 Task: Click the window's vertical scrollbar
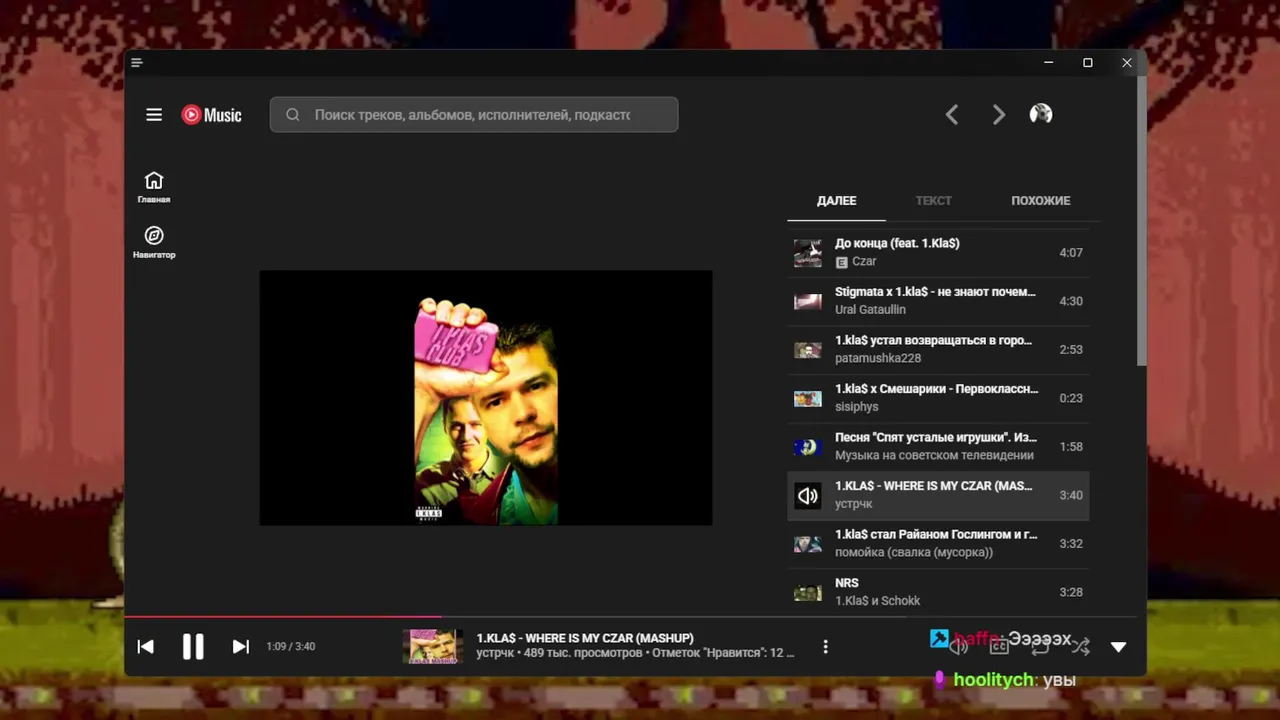point(1142,220)
